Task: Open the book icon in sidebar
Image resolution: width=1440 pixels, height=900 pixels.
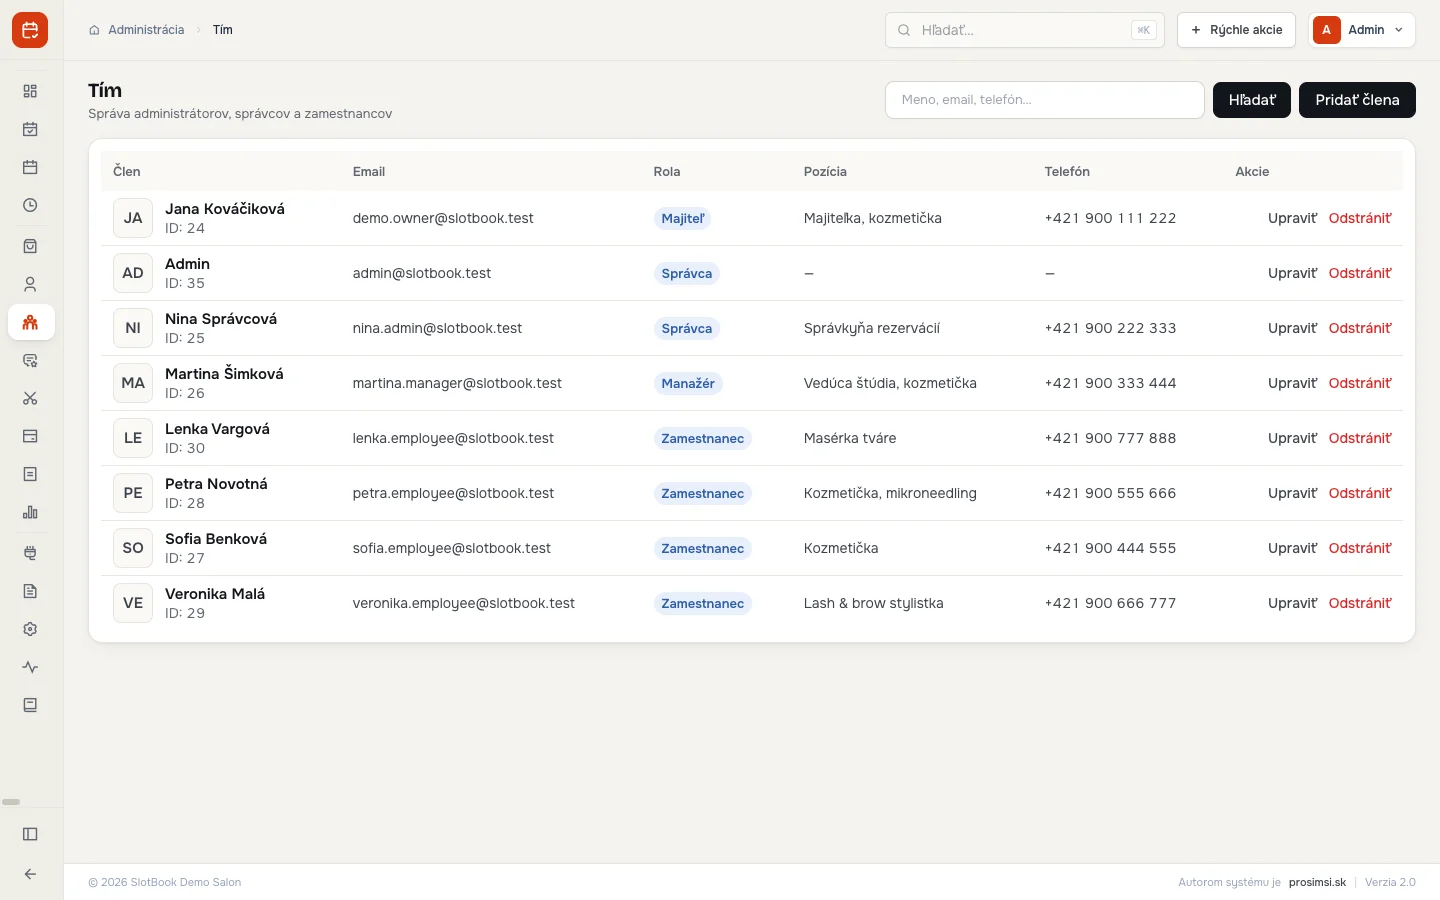Action: pos(30,705)
